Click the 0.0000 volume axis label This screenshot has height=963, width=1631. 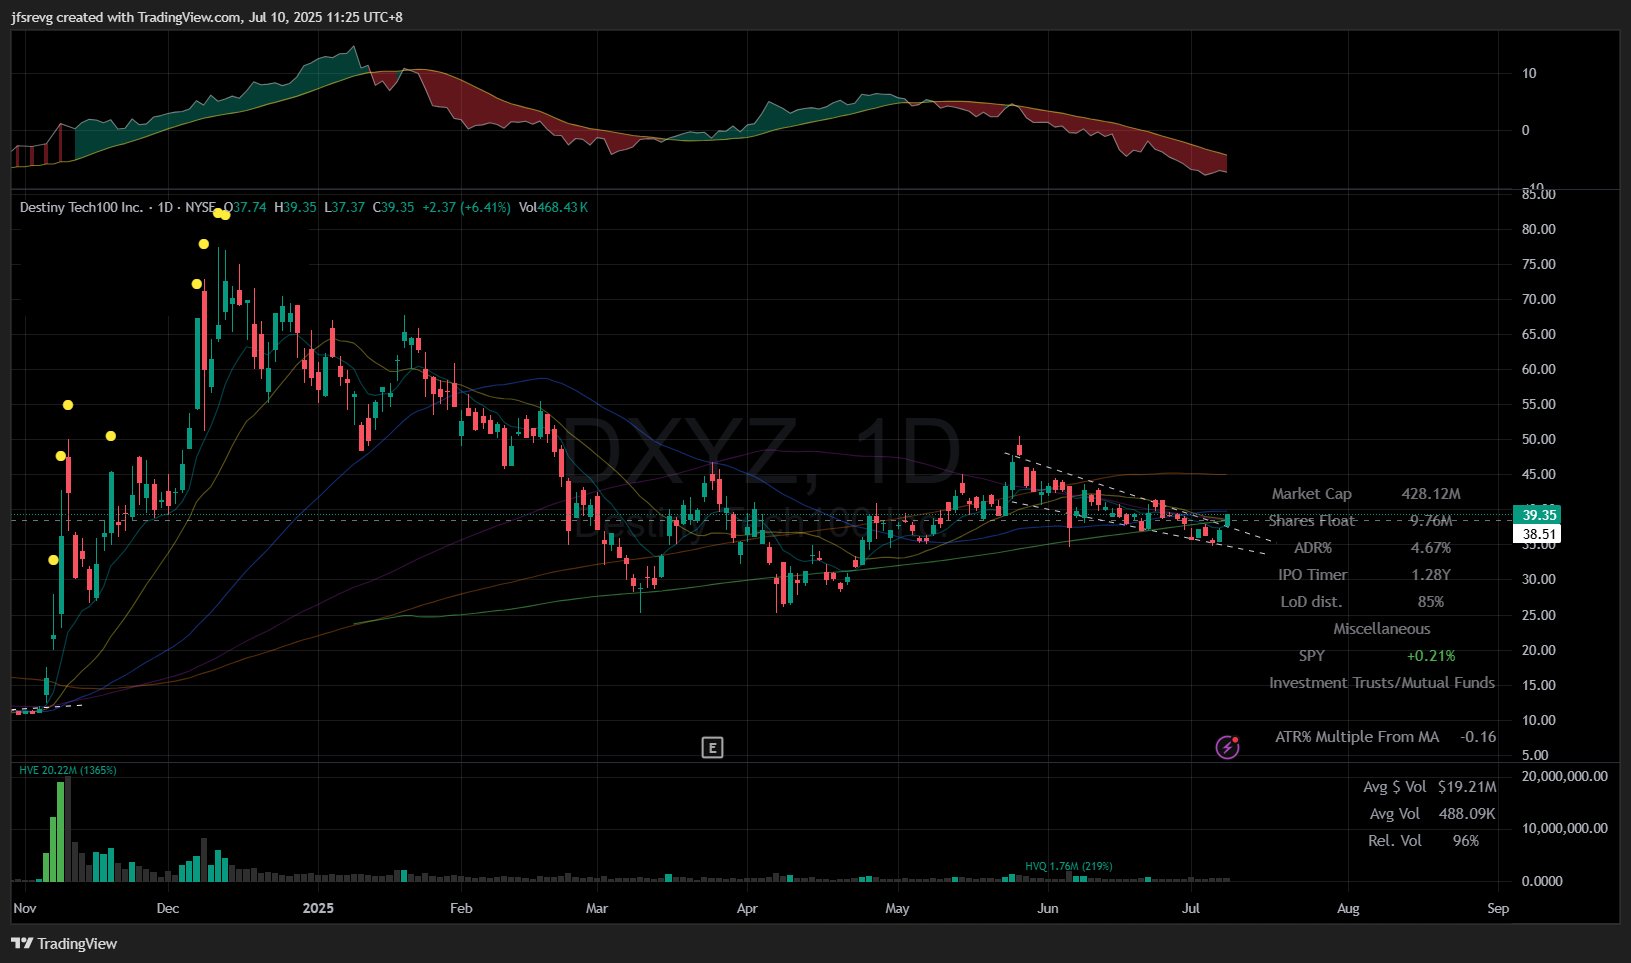tap(1542, 881)
